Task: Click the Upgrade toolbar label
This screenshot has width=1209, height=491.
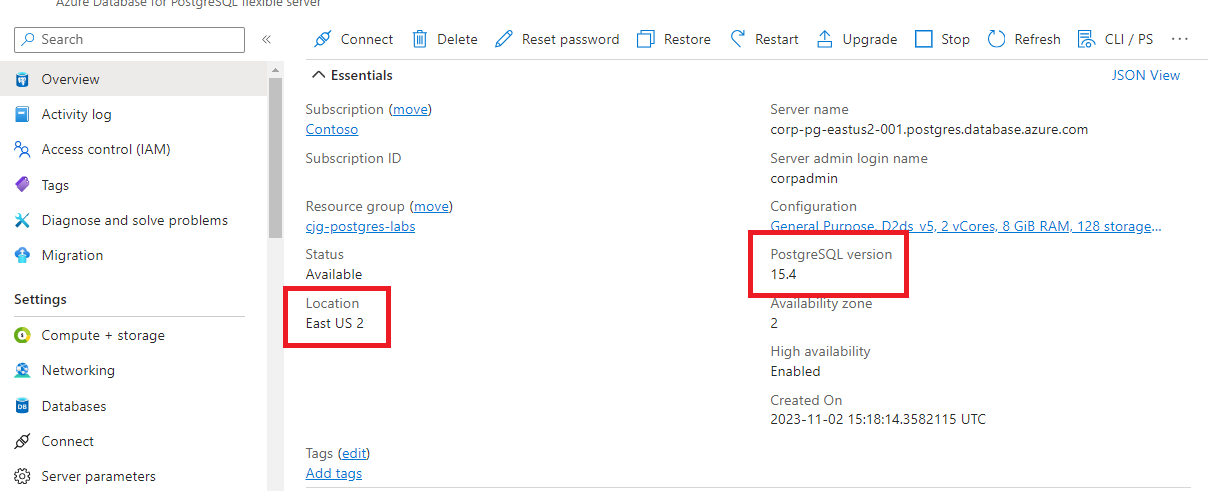Action: 870,39
